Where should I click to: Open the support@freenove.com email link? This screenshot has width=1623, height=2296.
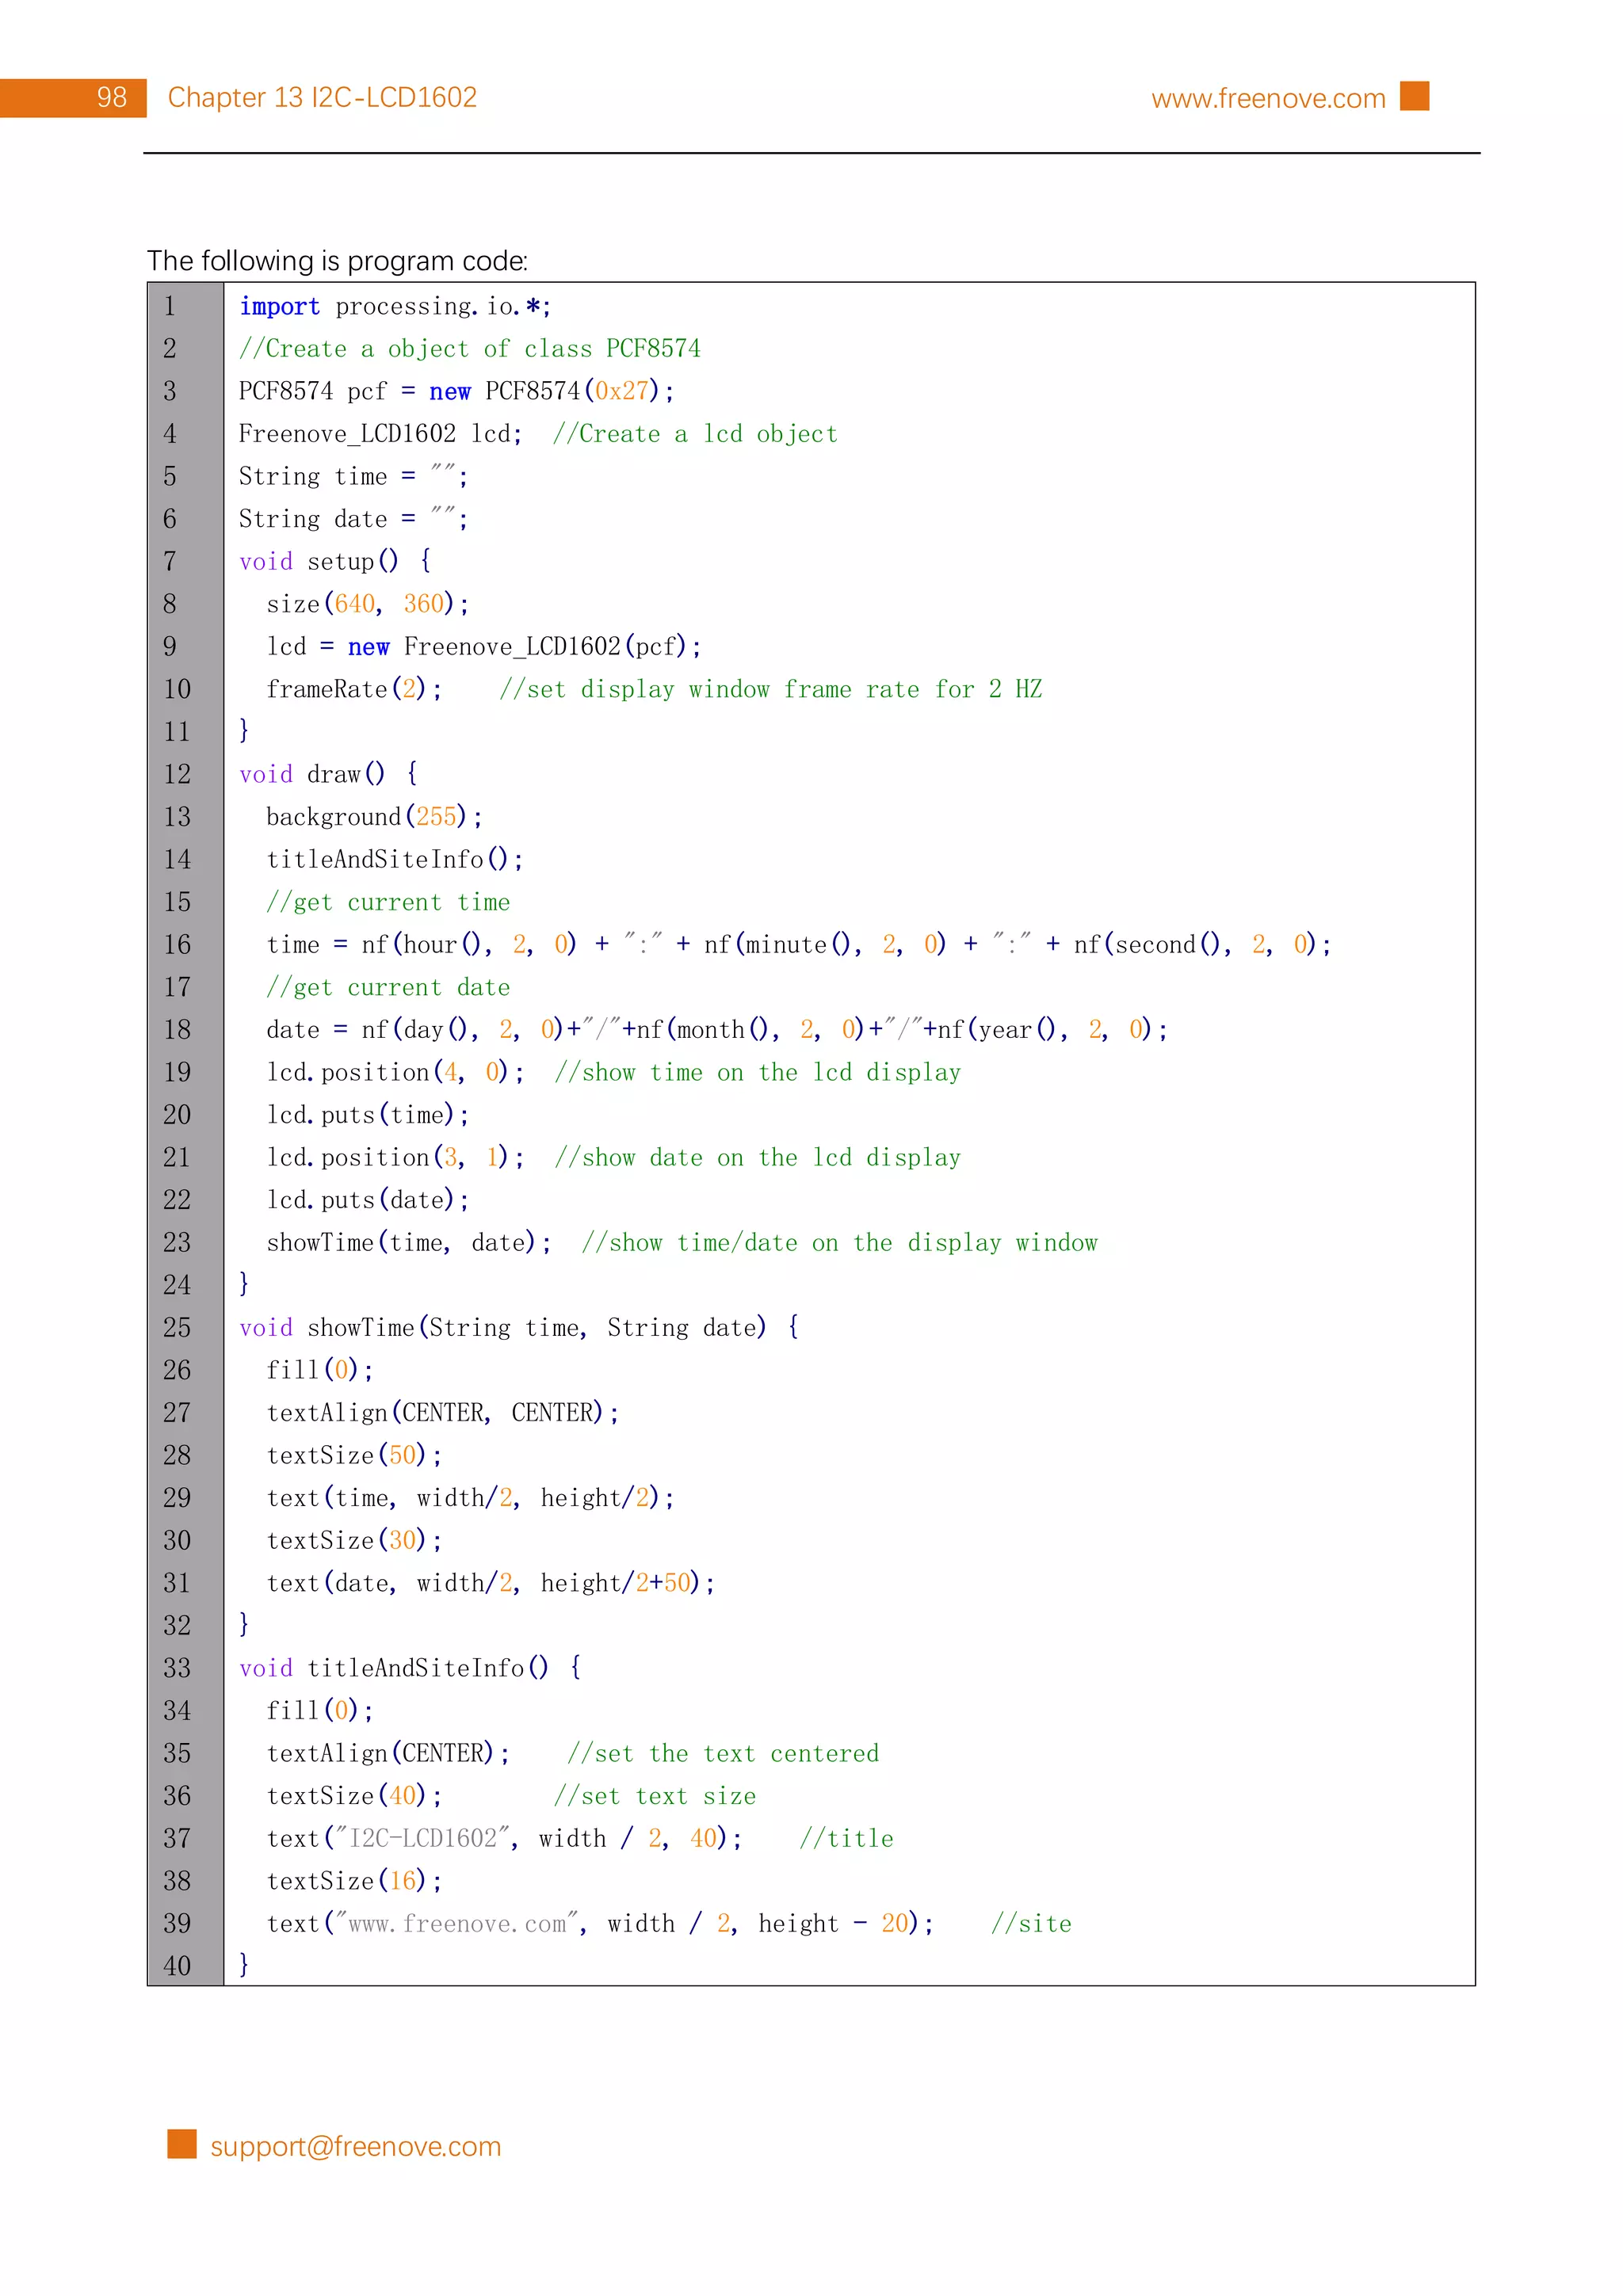(355, 2146)
